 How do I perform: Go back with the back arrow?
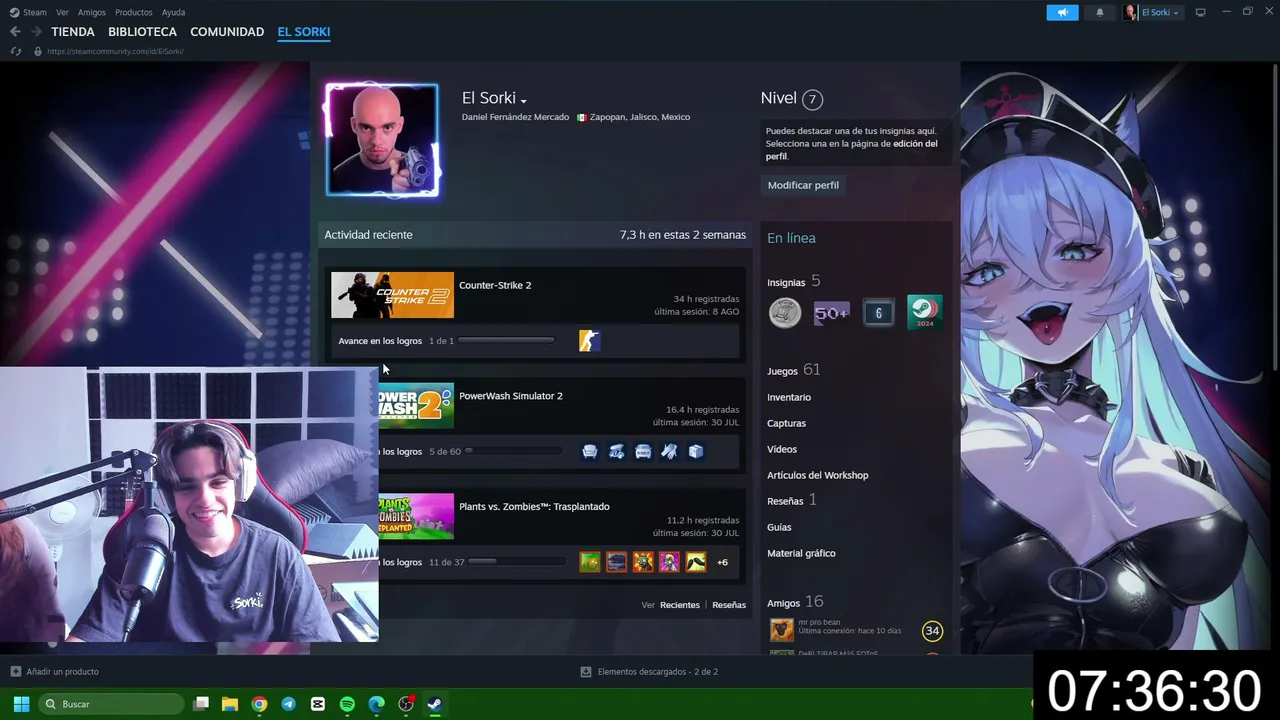coord(15,32)
